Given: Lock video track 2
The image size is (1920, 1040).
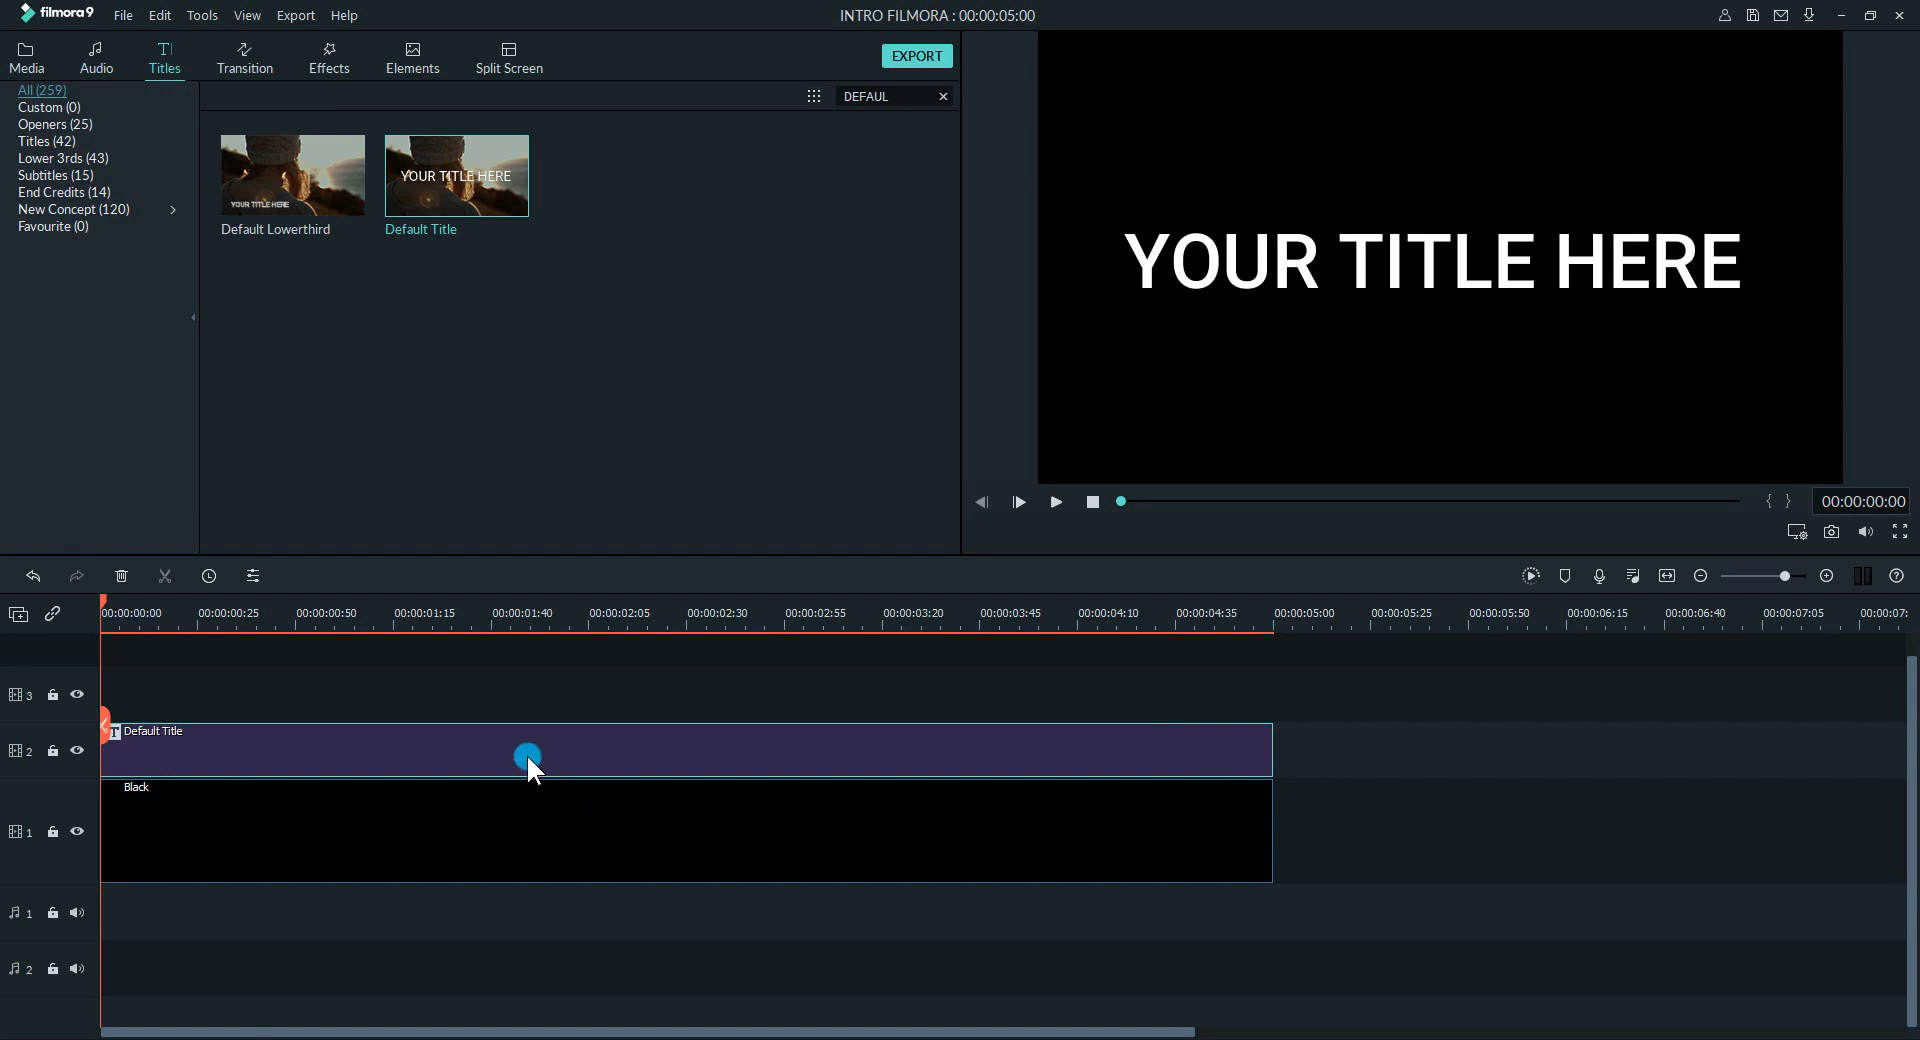Looking at the screenshot, I should pyautogui.click(x=53, y=751).
